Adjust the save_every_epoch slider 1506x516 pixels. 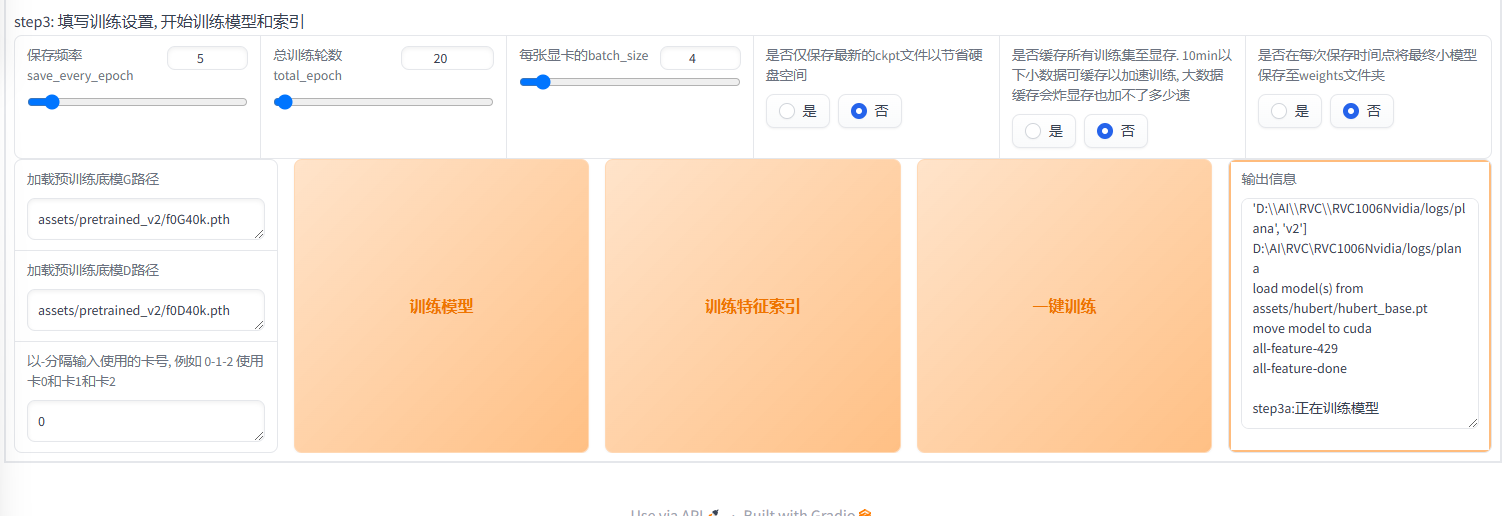pos(137,102)
